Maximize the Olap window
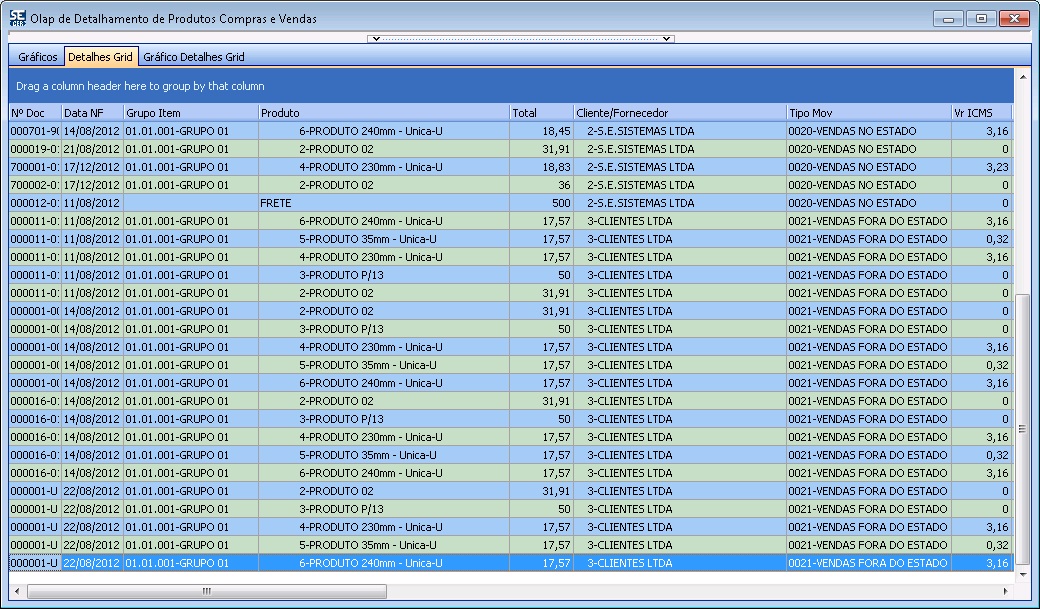 (983, 19)
